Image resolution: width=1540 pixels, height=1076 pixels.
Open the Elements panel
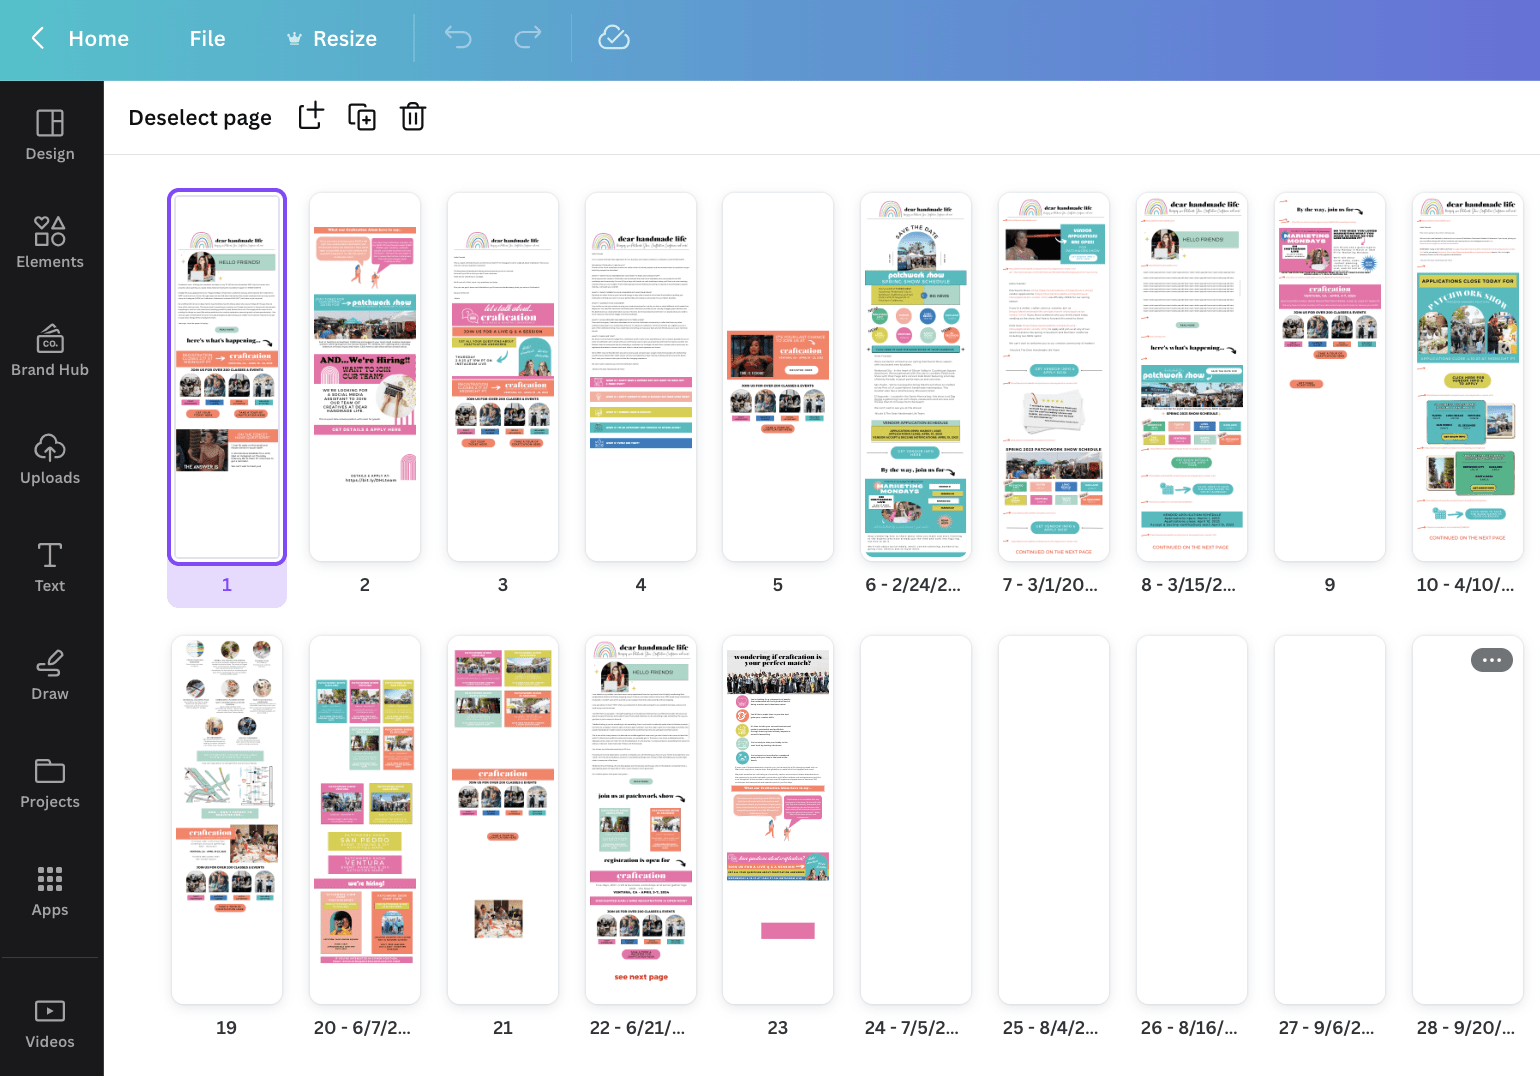click(50, 243)
